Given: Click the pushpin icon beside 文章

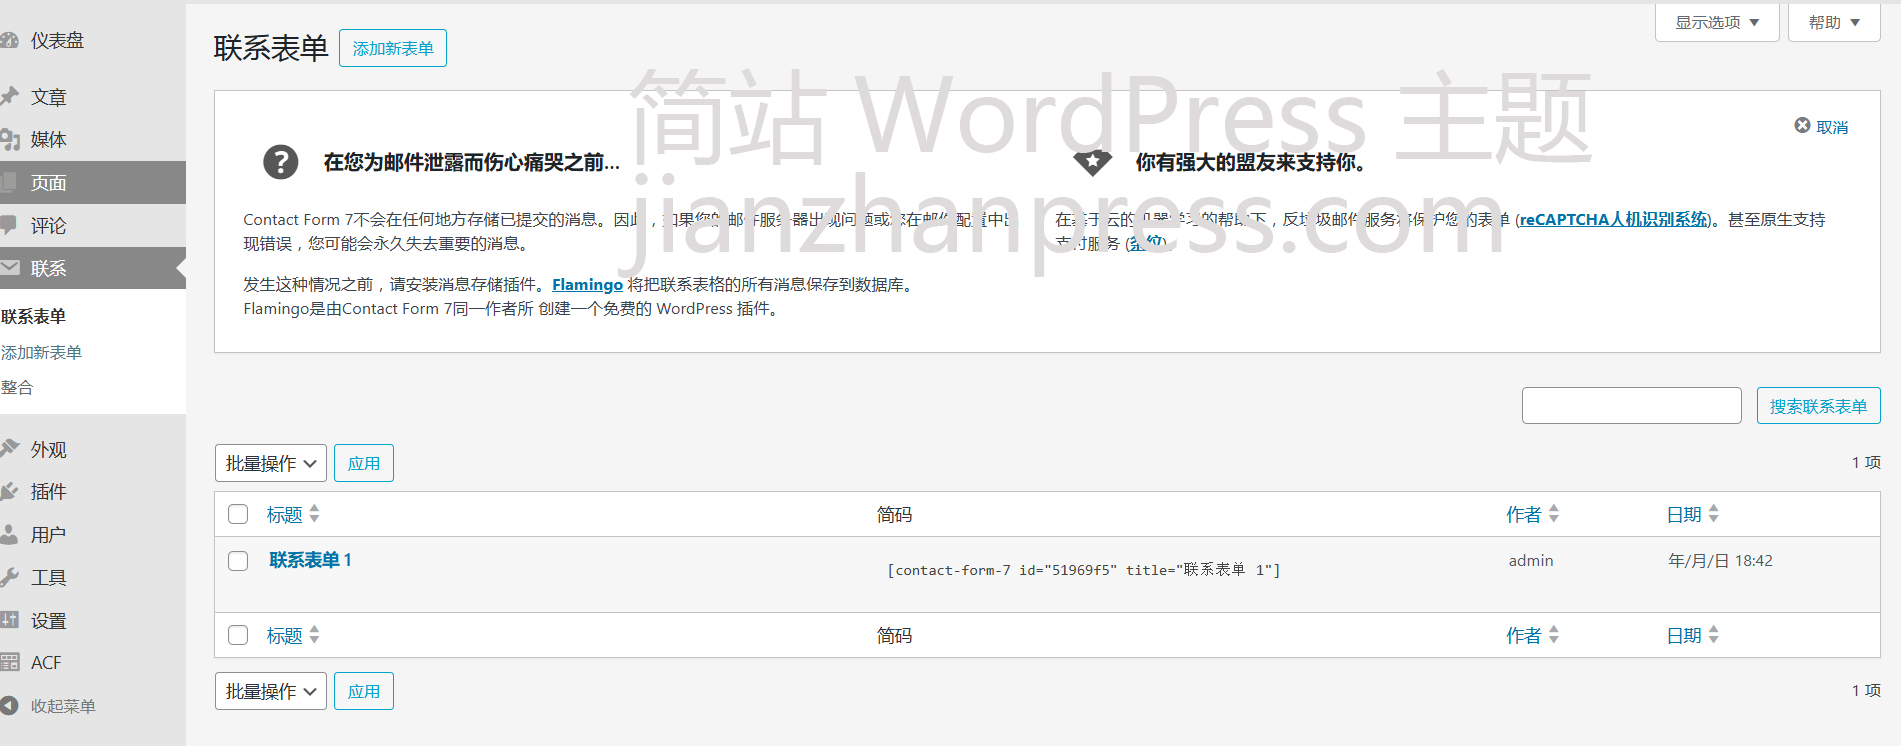Looking at the screenshot, I should pos(10,97).
